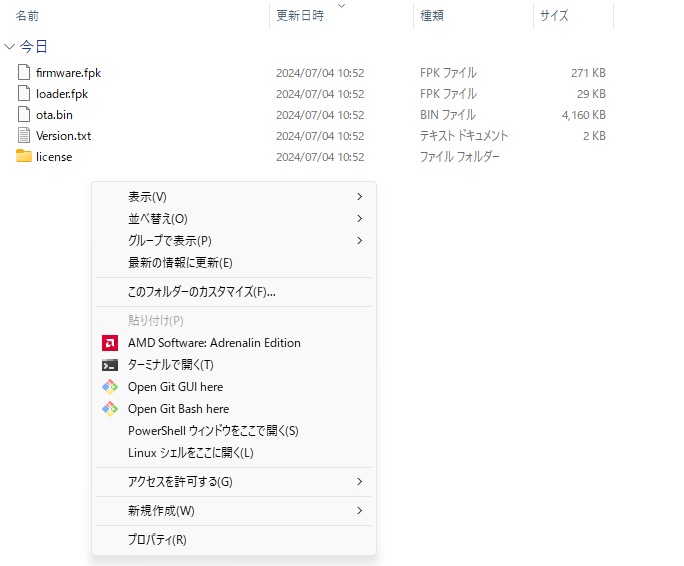Choose PowerShell ウィンドウをここで開く(S)

pyautogui.click(x=234, y=431)
